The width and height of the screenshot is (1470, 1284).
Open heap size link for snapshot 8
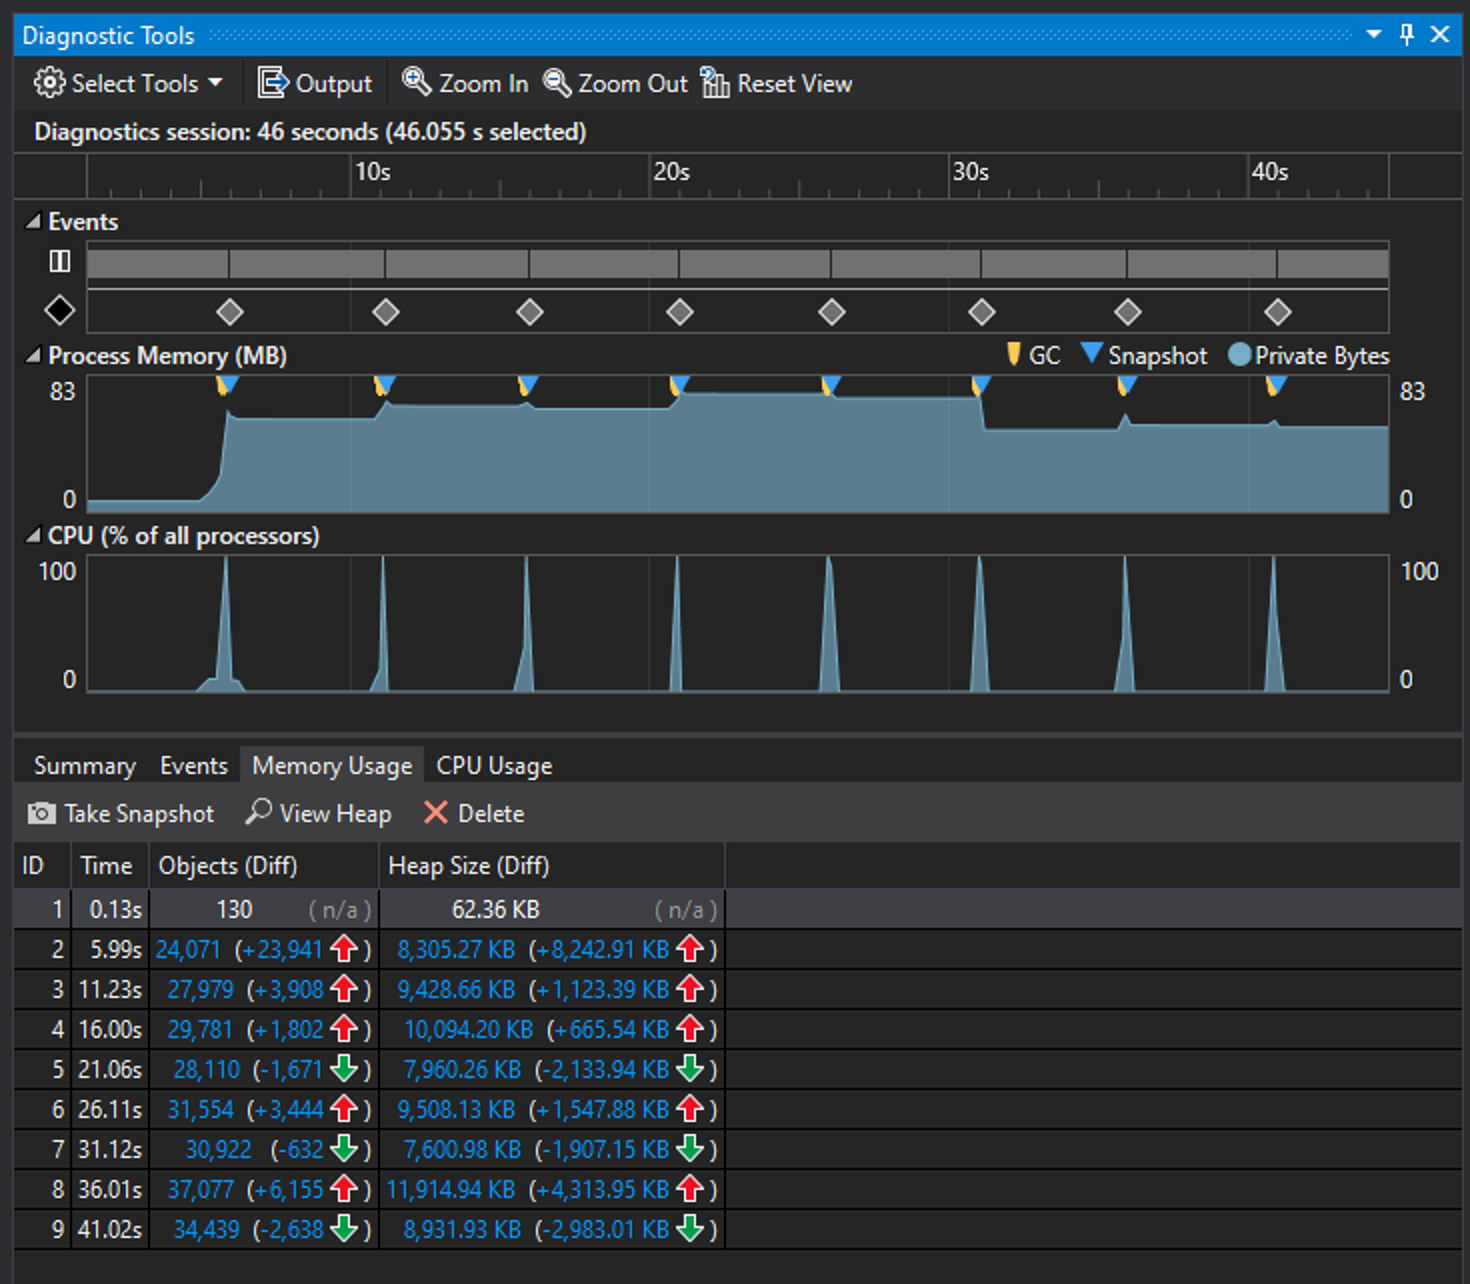(x=452, y=1189)
